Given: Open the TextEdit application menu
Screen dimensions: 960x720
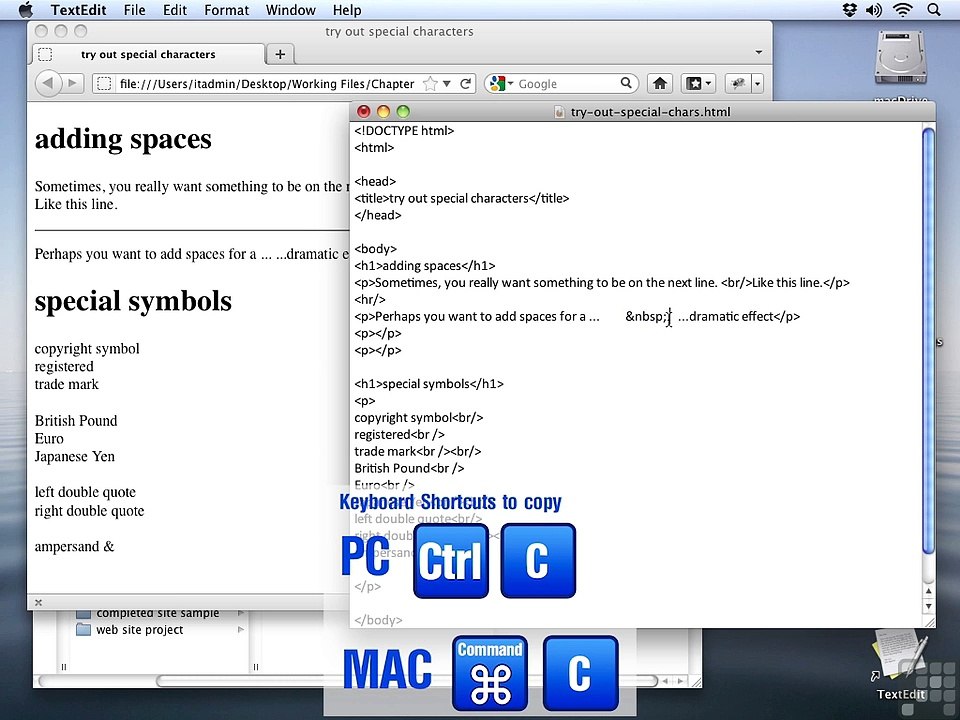Looking at the screenshot, I should pyautogui.click(x=78, y=10).
